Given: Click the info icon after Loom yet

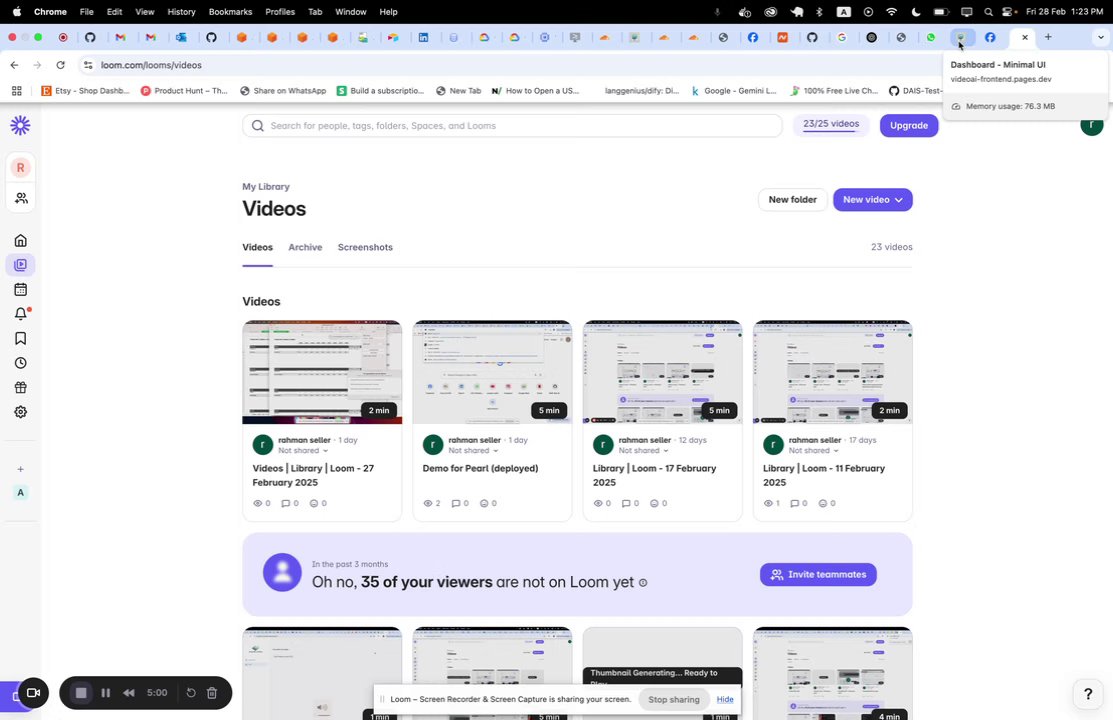Looking at the screenshot, I should click(x=642, y=583).
